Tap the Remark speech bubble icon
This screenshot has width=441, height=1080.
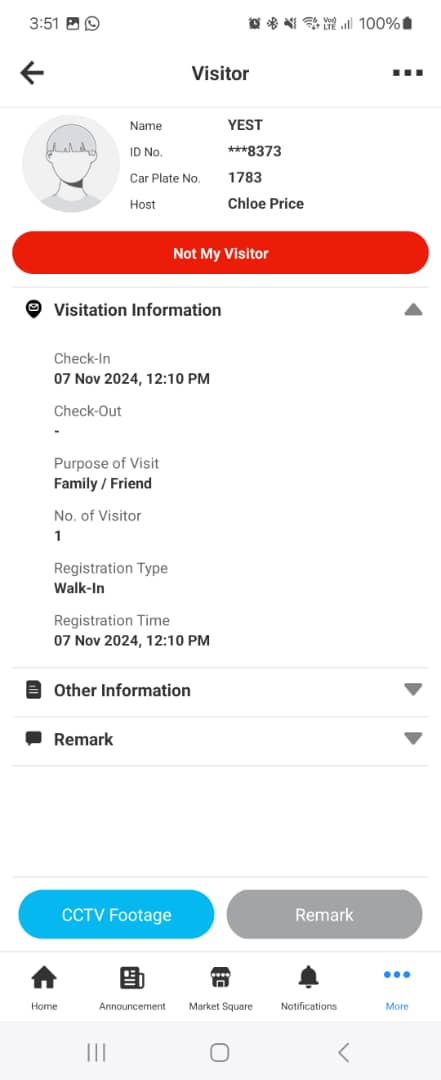click(33, 738)
